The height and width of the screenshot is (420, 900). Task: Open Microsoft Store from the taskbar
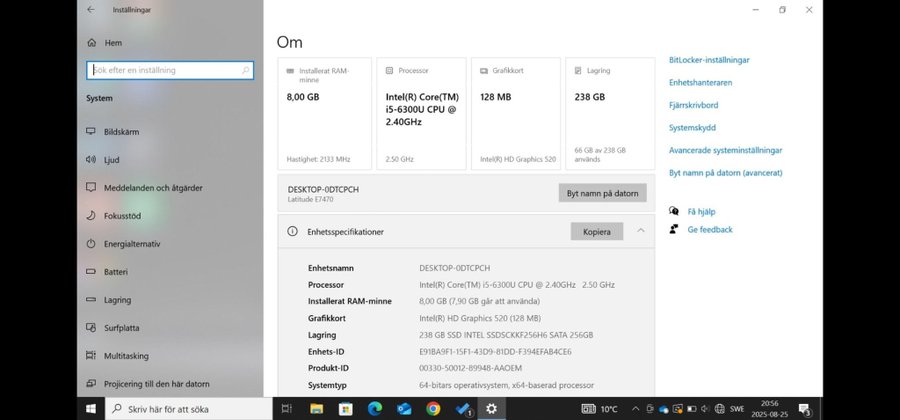click(x=346, y=409)
